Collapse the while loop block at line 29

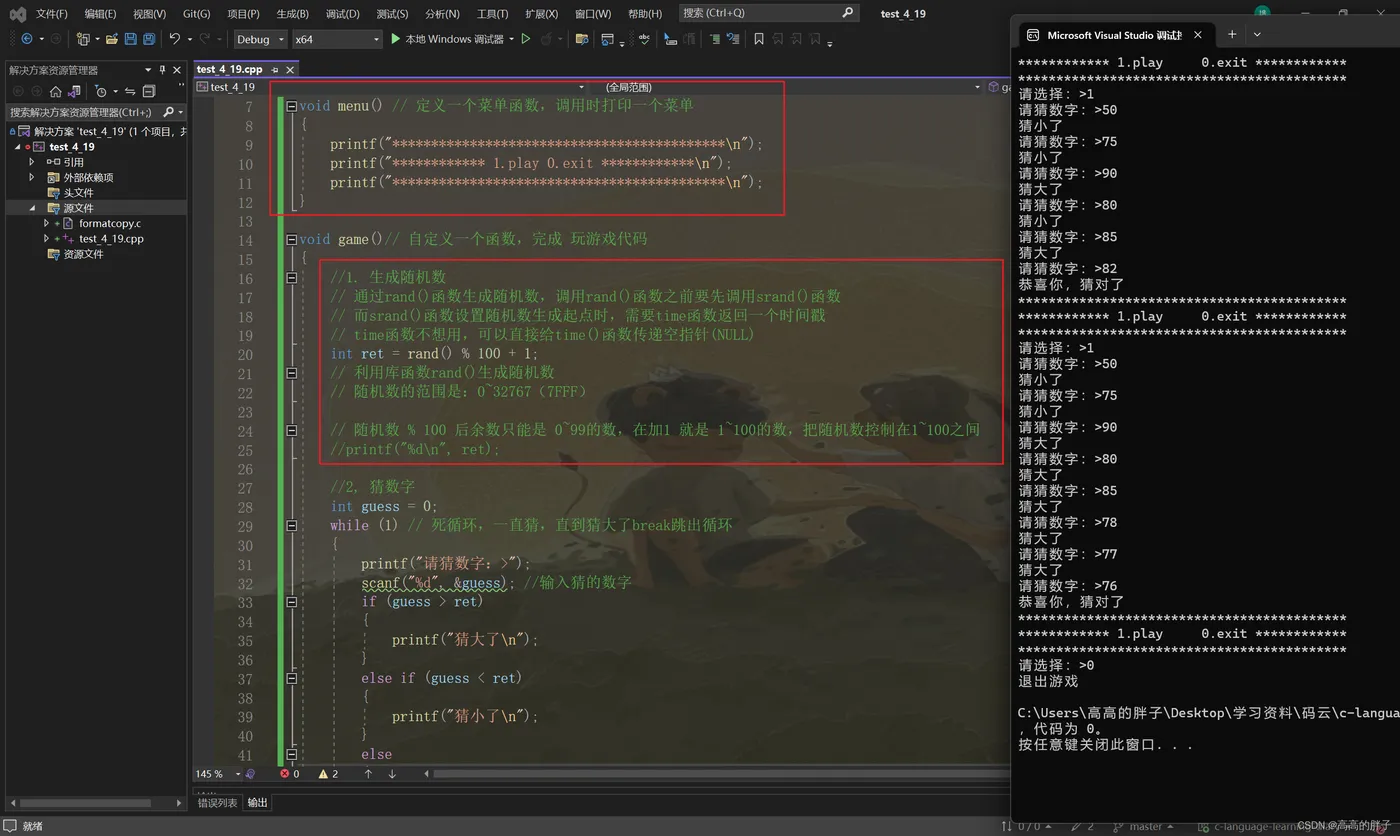coord(291,525)
